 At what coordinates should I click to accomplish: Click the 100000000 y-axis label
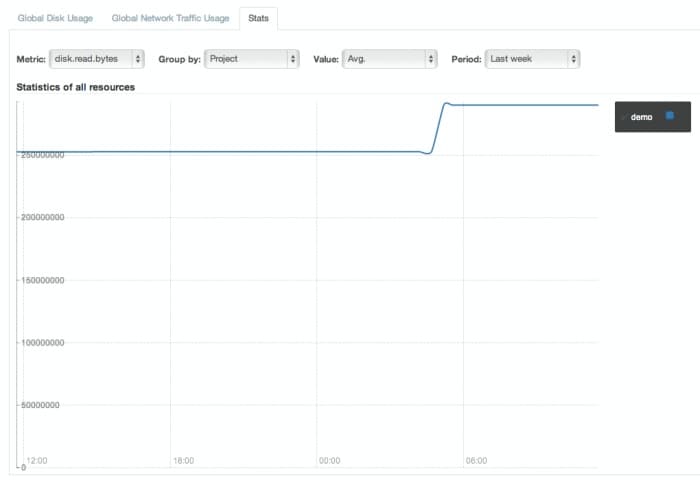pos(42,343)
